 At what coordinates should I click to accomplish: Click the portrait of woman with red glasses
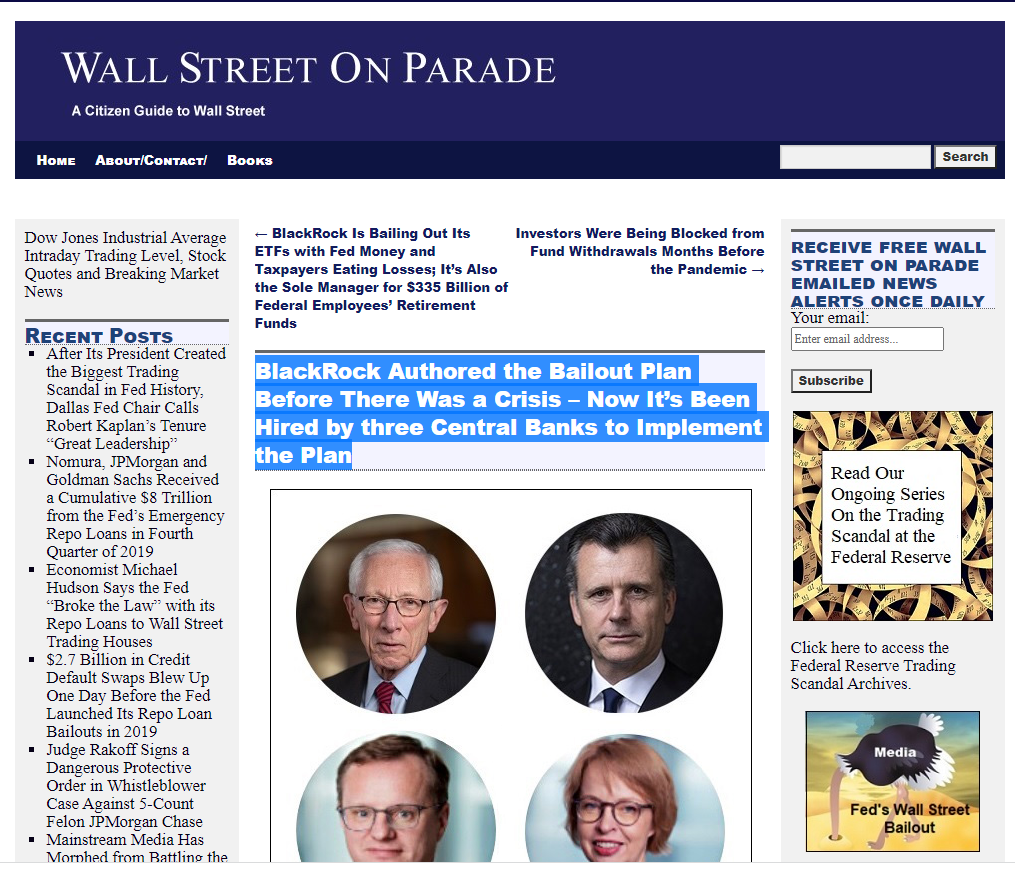(x=624, y=798)
